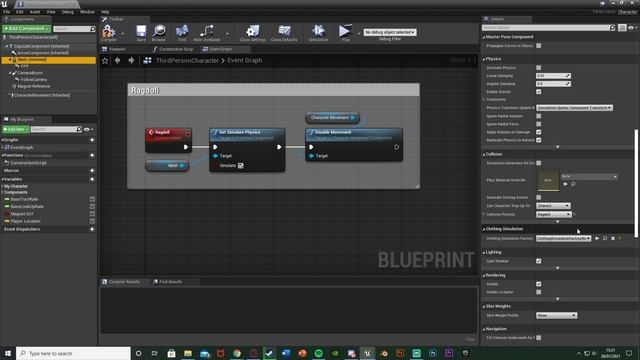Clear the Clothing Simulation Factory value
This screenshot has width=640, height=360.
[x=613, y=238]
